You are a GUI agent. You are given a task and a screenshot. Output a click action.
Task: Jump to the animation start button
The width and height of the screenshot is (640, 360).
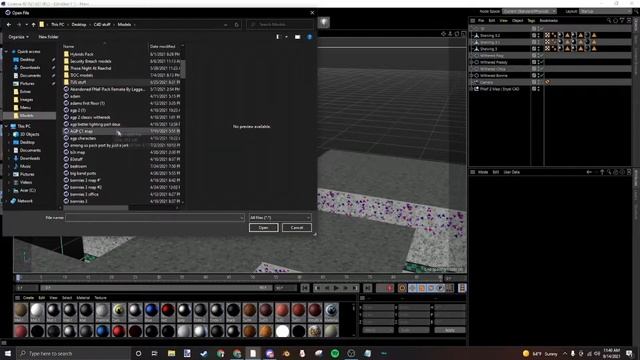(x=305, y=288)
